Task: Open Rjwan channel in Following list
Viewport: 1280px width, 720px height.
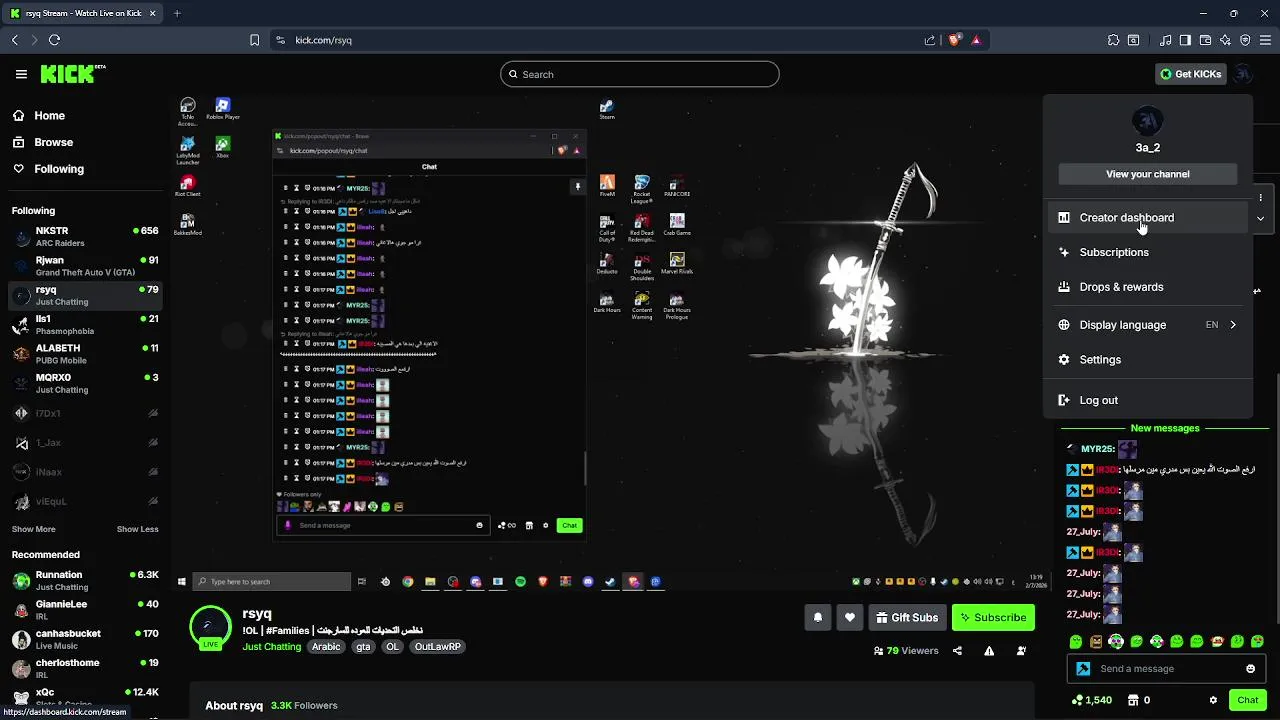Action: 85,266
